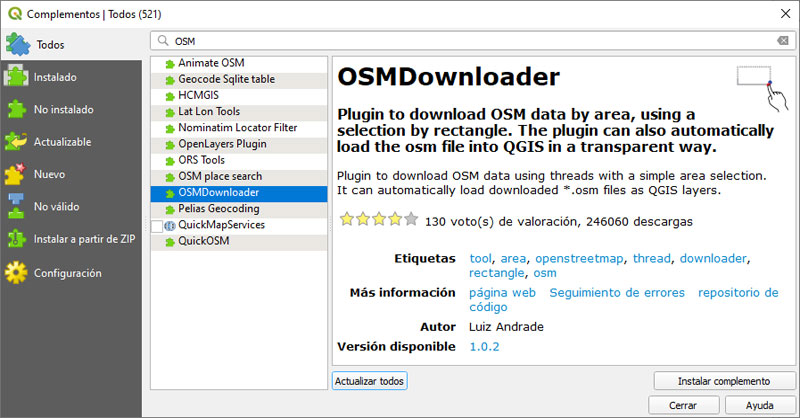This screenshot has width=800, height=418.
Task: Select Lat Lon Tools row
Action: click(x=239, y=112)
